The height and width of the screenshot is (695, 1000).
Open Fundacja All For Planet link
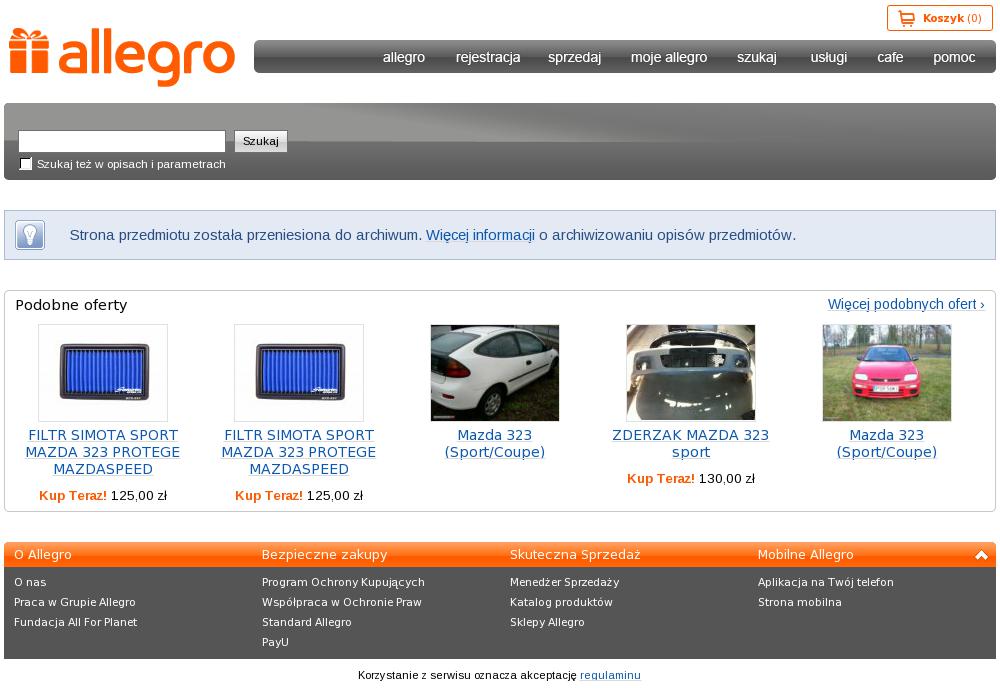[x=75, y=622]
